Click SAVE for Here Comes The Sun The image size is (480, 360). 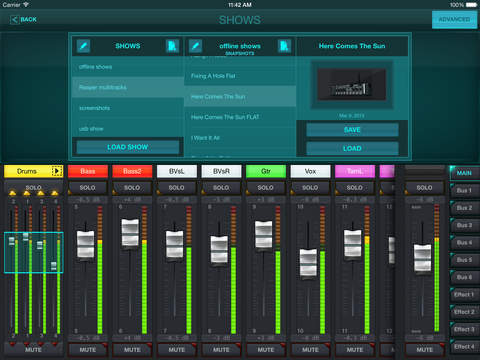point(352,130)
